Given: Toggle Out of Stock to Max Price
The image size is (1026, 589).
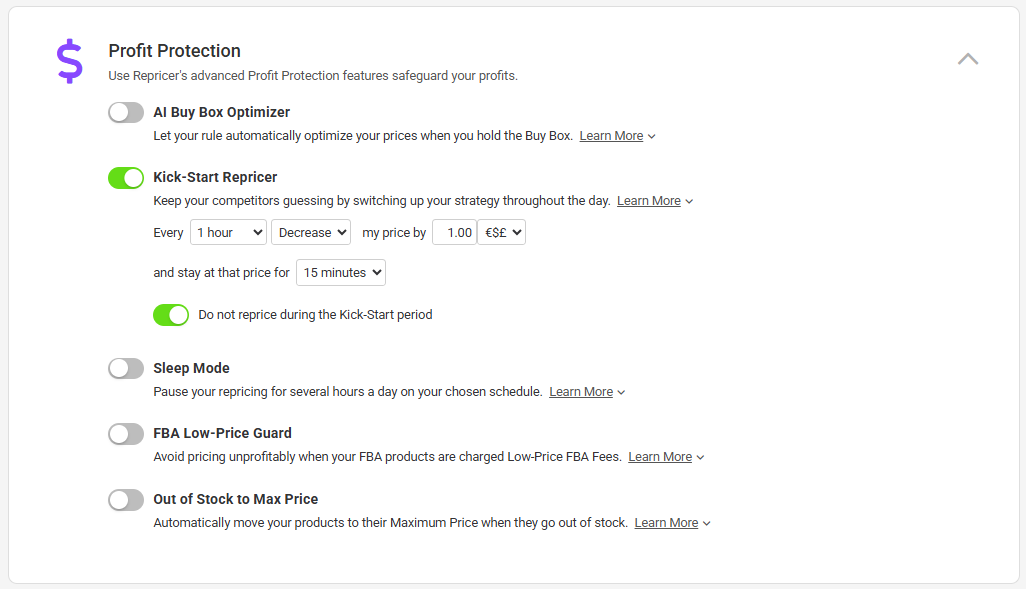Looking at the screenshot, I should (x=126, y=500).
